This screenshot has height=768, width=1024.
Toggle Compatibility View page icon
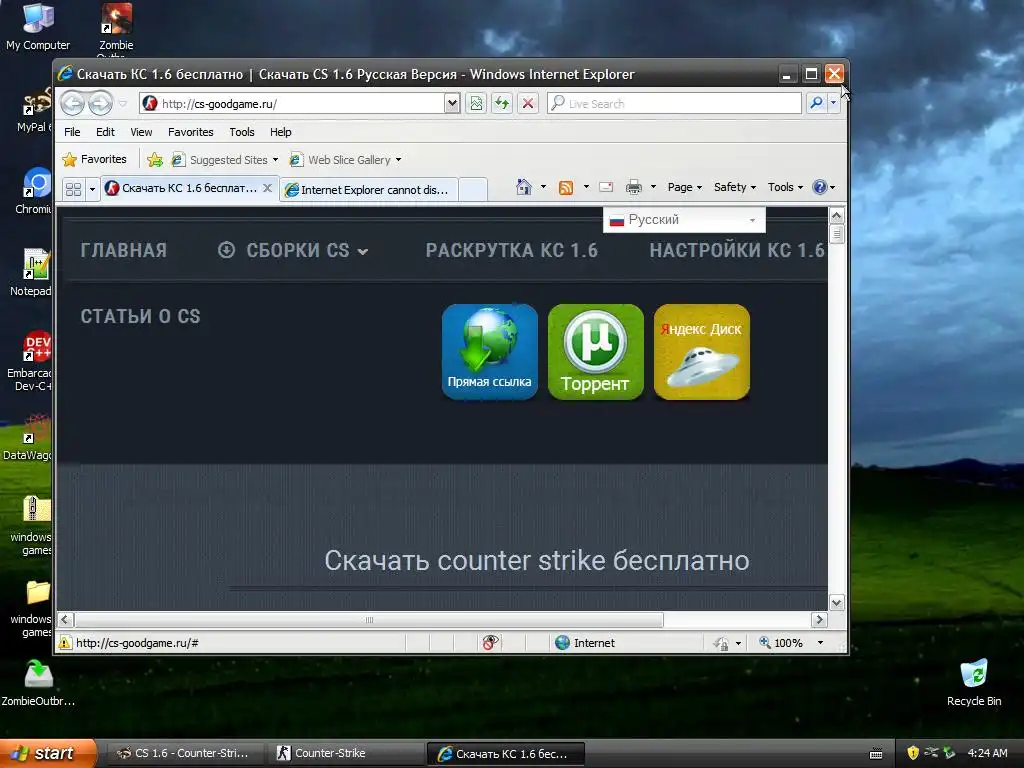(x=476, y=103)
